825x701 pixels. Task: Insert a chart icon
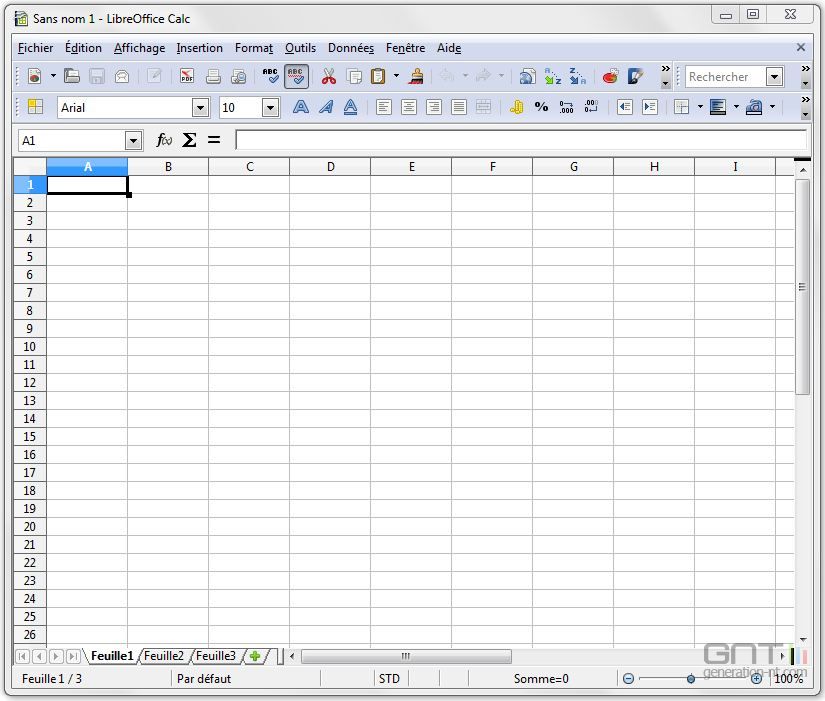tap(610, 76)
